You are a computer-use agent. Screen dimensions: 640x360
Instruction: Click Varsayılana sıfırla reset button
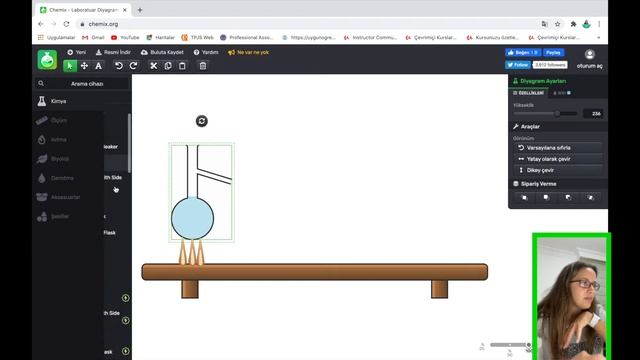[x=558, y=148]
